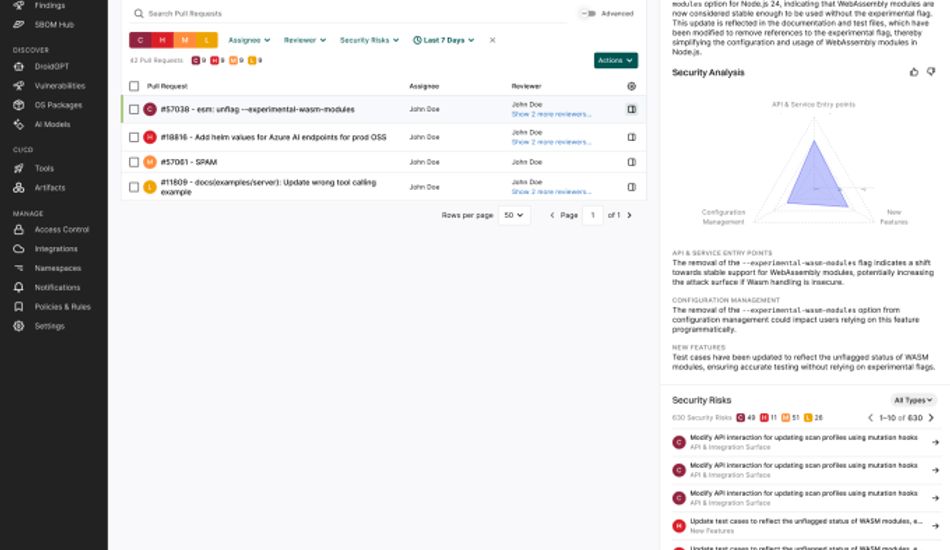Filter by High severity H swatch
This screenshot has width=950, height=550.
(x=162, y=40)
